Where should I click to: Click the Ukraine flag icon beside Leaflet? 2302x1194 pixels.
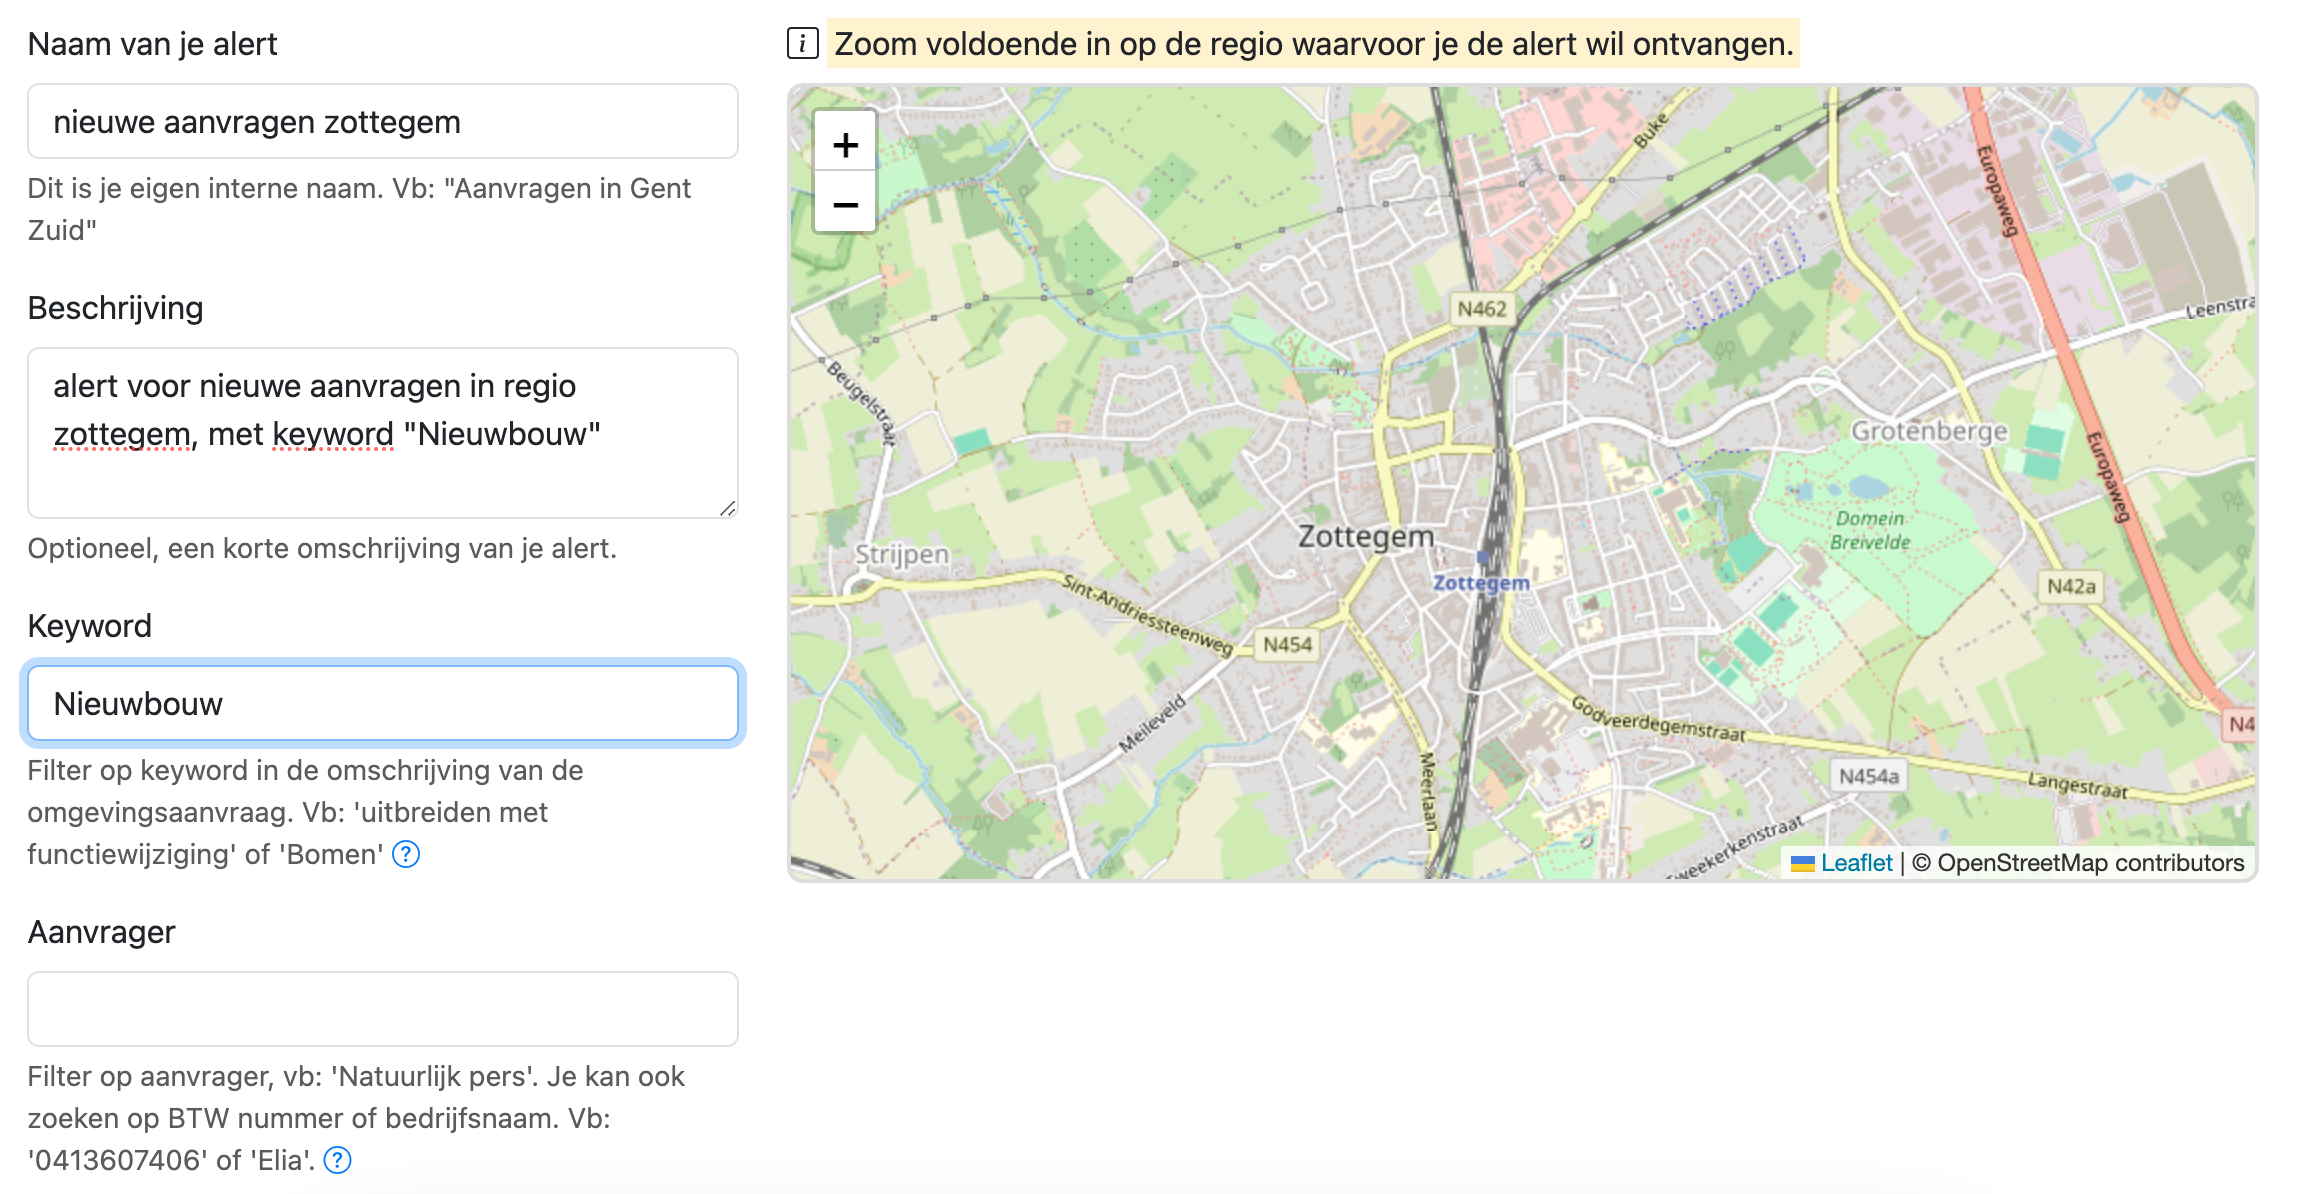coord(1802,863)
